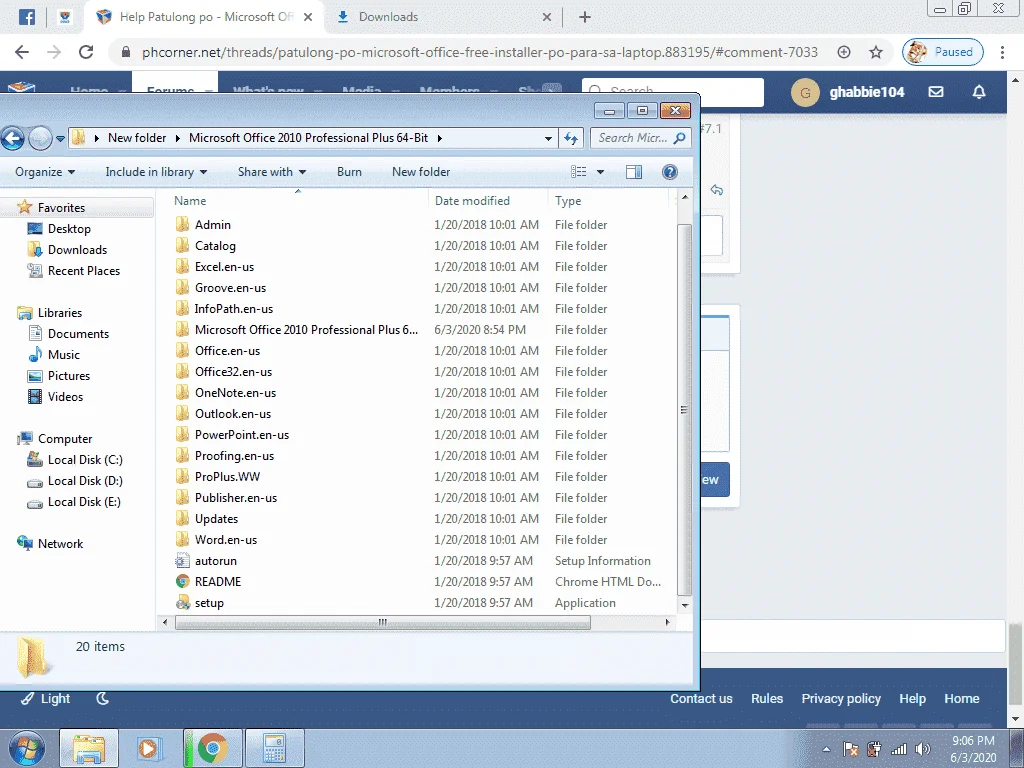
Task: Select the Catalog folder
Action: coord(215,246)
